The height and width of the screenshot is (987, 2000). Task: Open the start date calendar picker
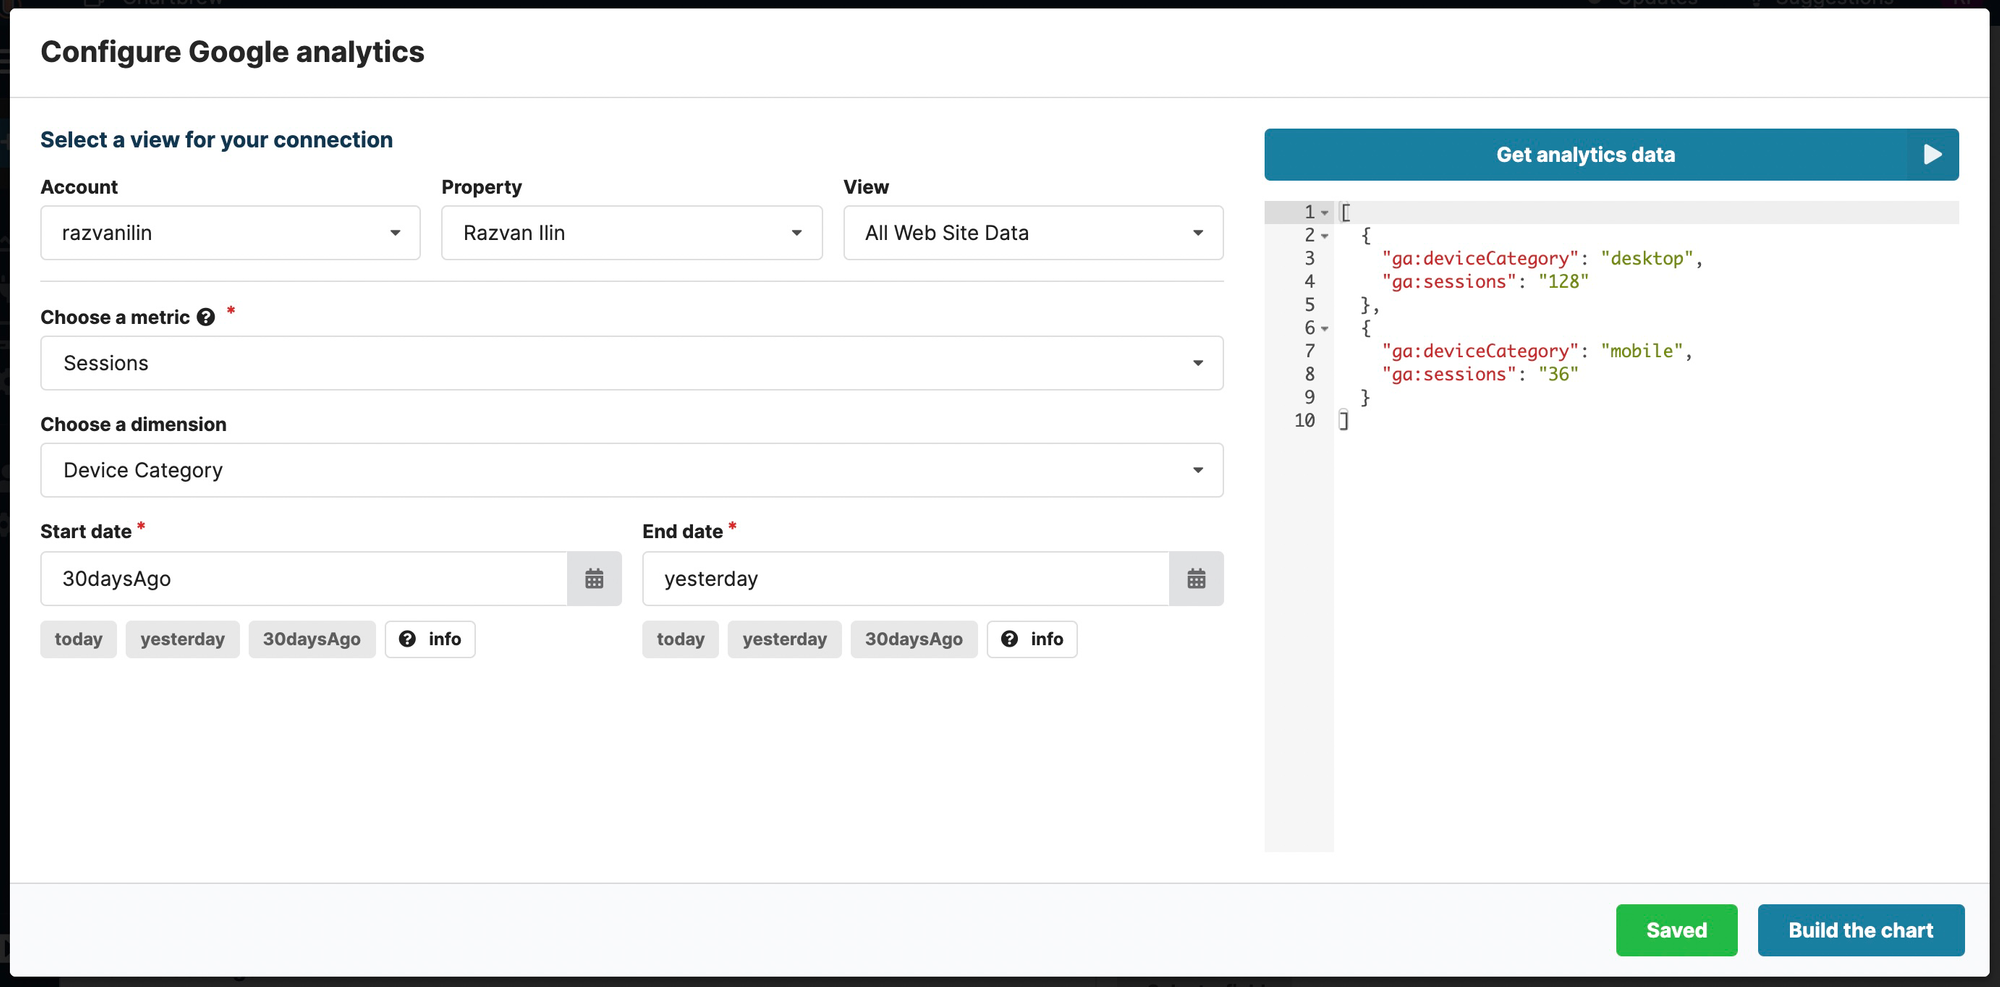[594, 578]
